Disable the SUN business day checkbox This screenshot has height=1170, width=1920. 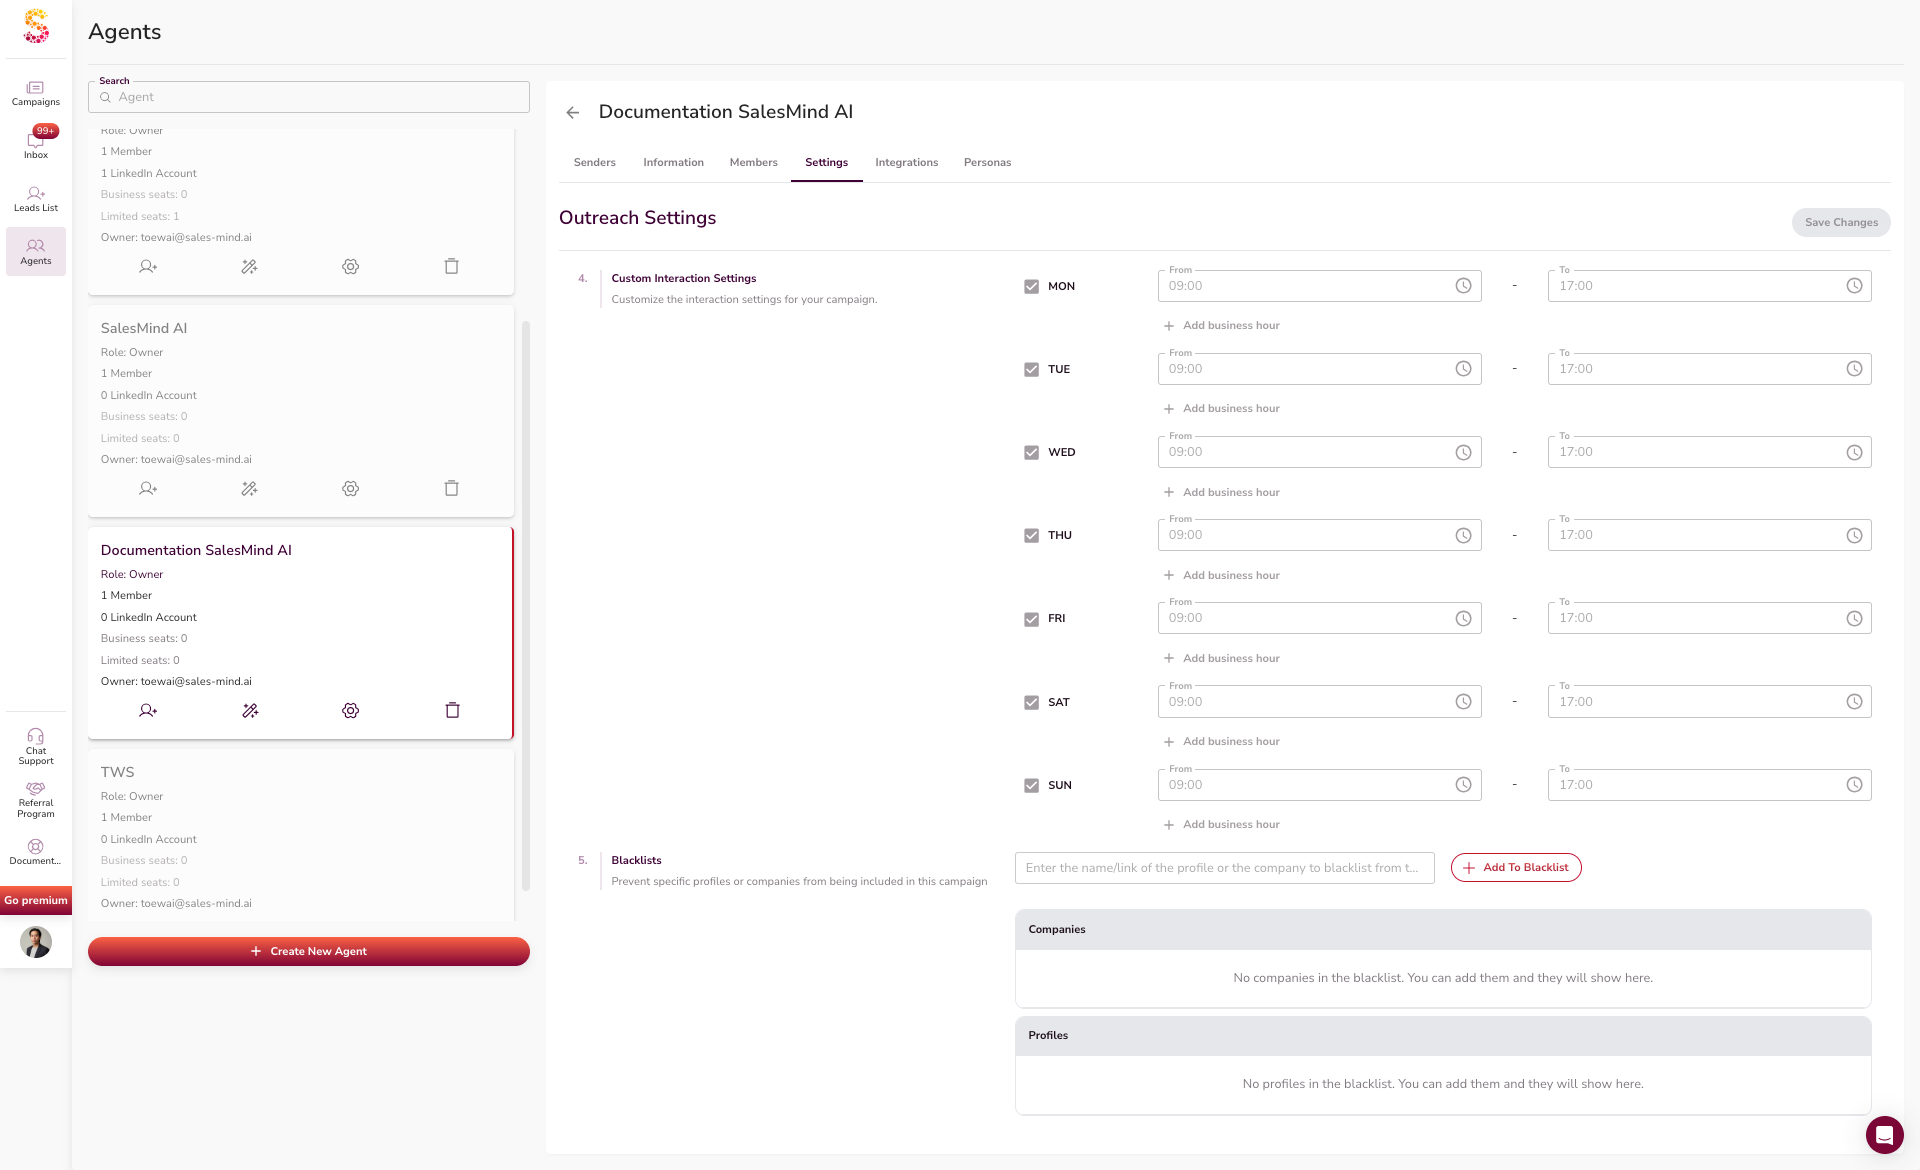pyautogui.click(x=1031, y=785)
